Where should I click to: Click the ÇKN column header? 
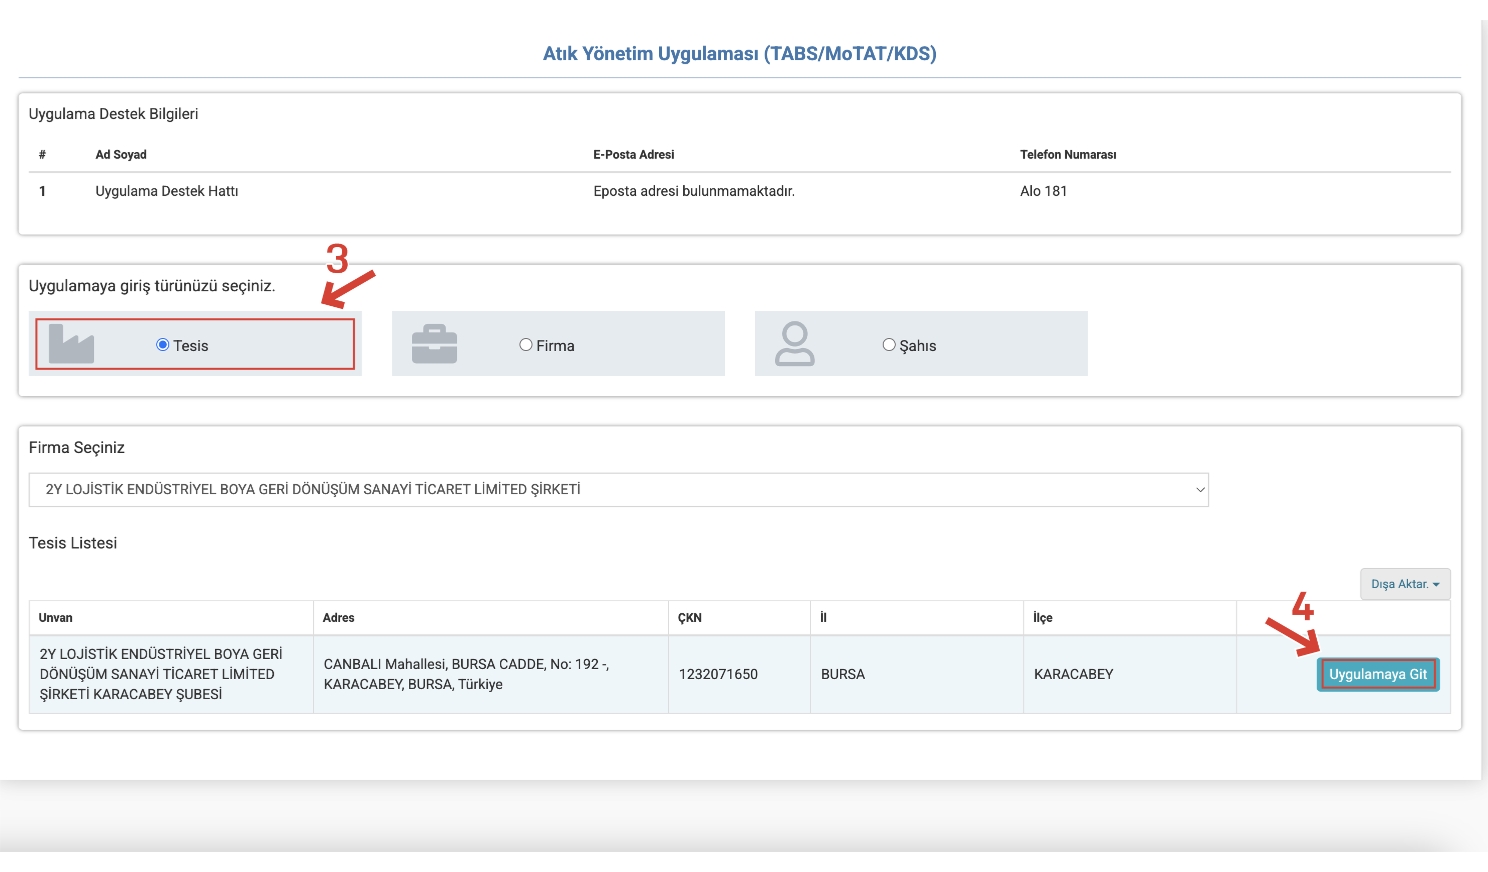(x=690, y=618)
